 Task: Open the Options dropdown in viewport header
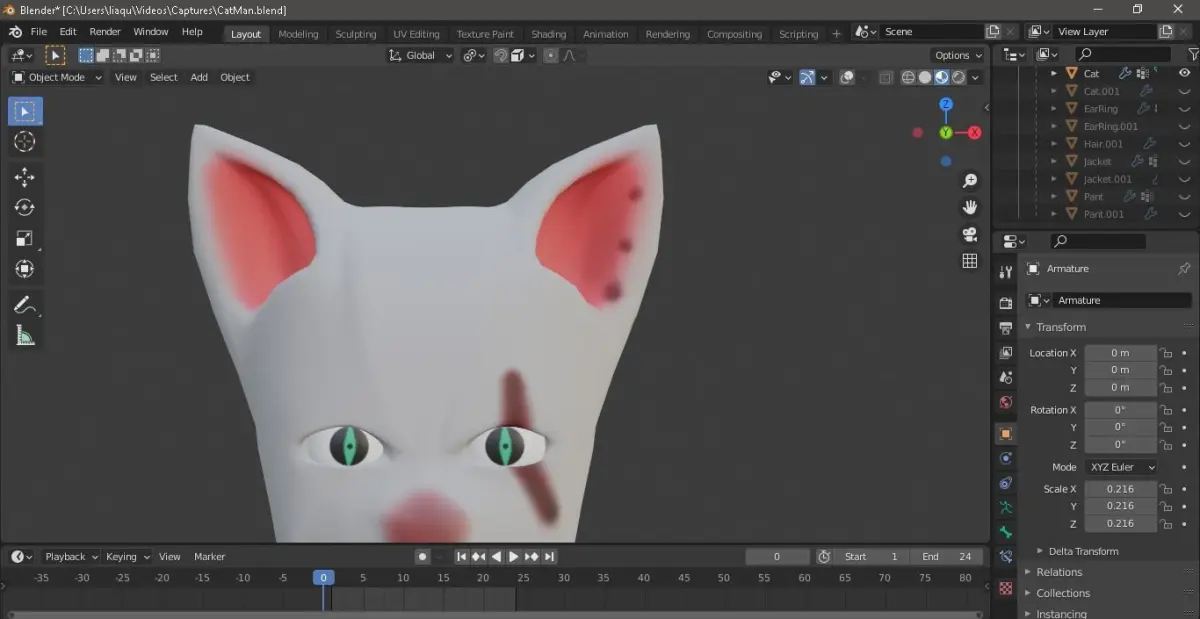coord(958,56)
